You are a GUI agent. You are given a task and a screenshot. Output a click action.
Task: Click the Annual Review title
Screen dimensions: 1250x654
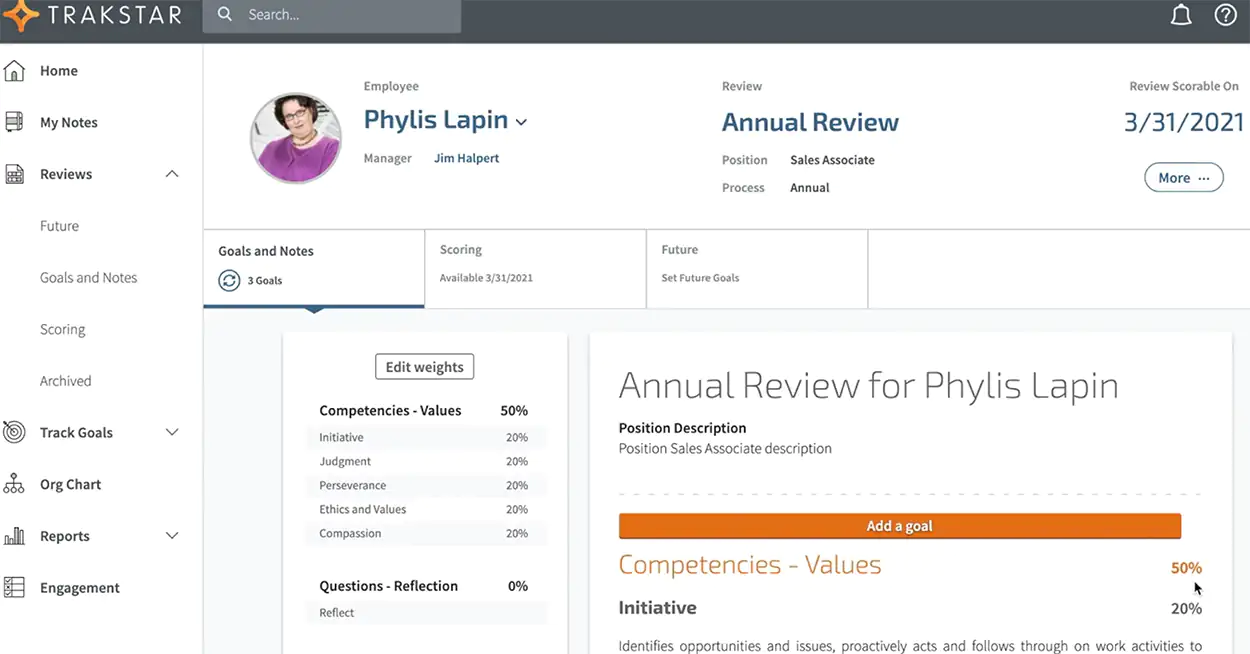click(810, 122)
